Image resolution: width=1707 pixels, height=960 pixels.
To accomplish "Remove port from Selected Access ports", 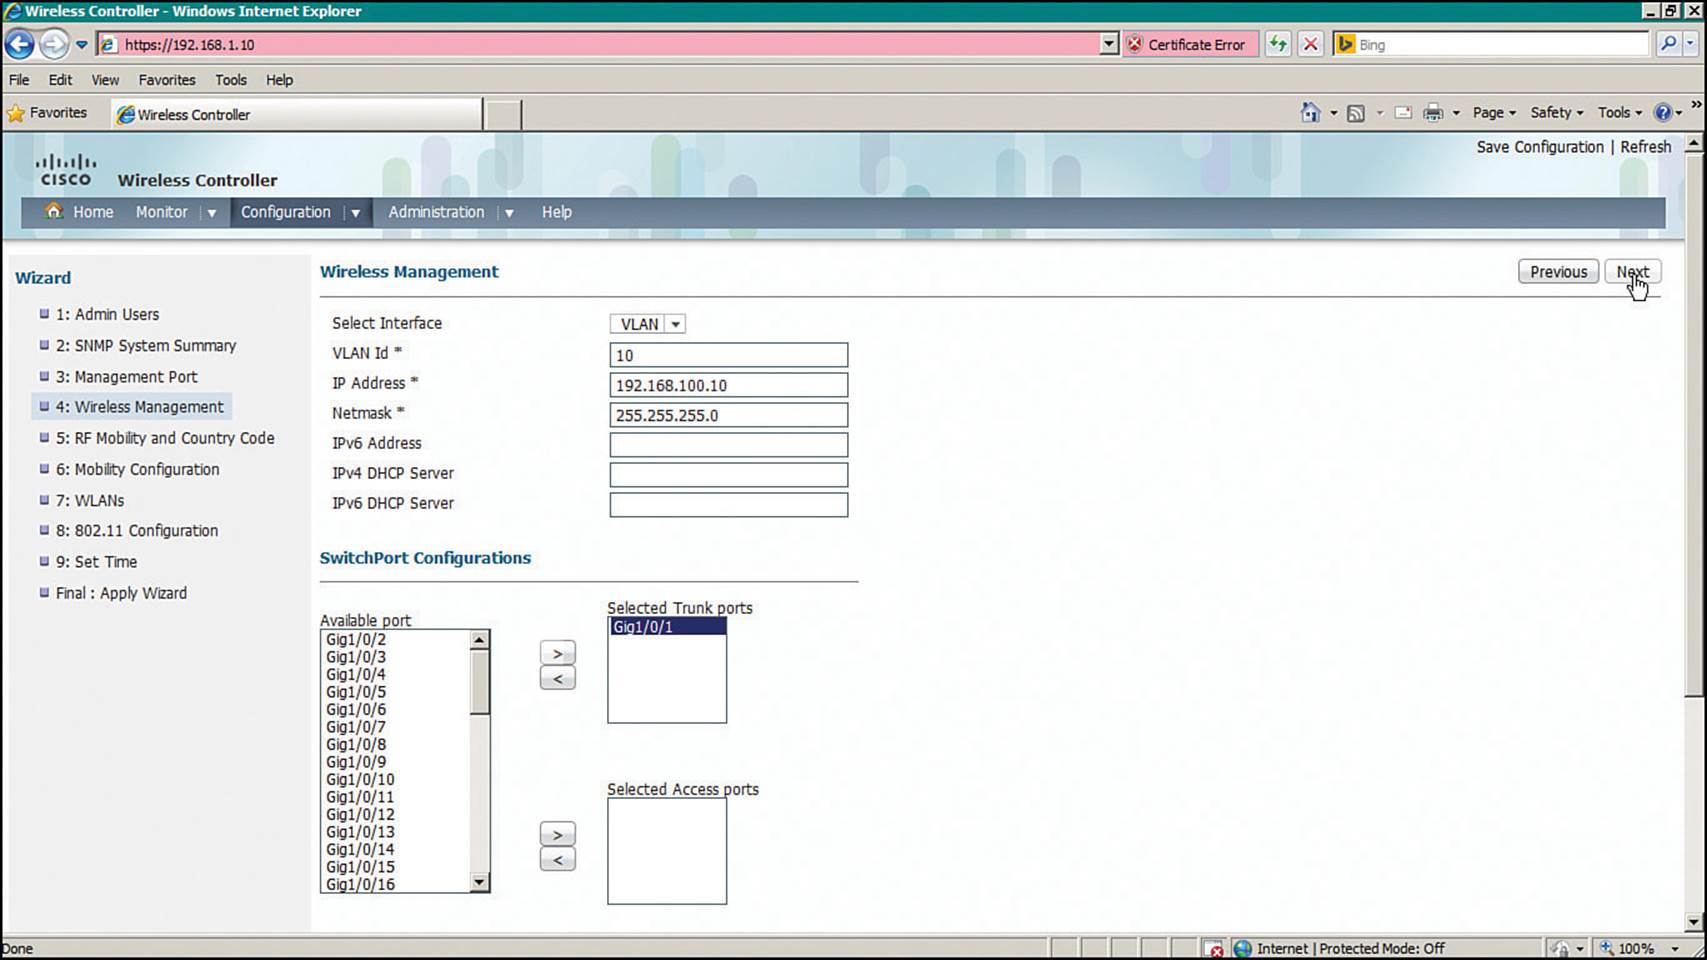I will tap(558, 860).
